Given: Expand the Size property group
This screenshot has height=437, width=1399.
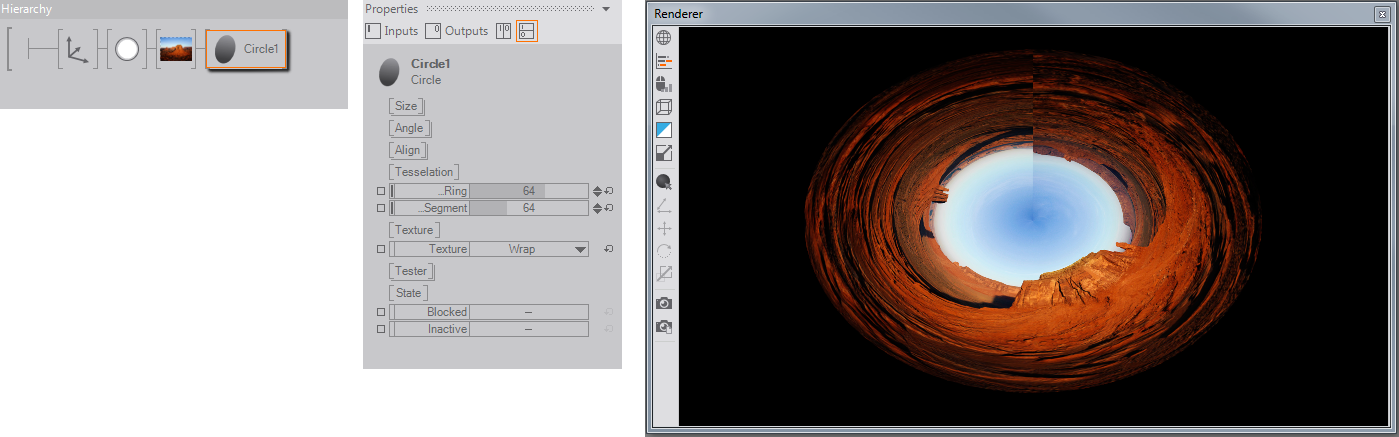Looking at the screenshot, I should 406,106.
